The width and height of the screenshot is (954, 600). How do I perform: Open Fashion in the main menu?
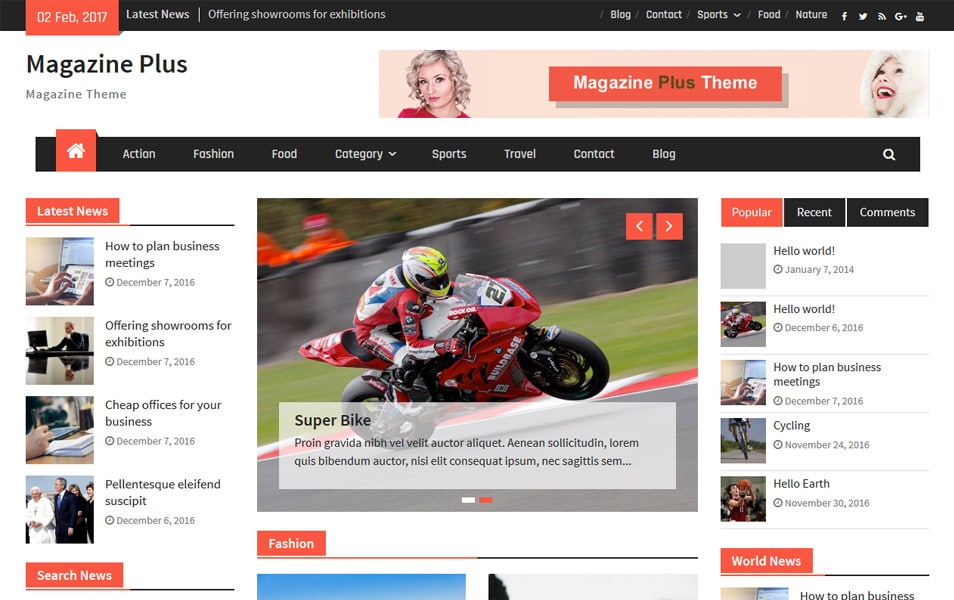(214, 154)
